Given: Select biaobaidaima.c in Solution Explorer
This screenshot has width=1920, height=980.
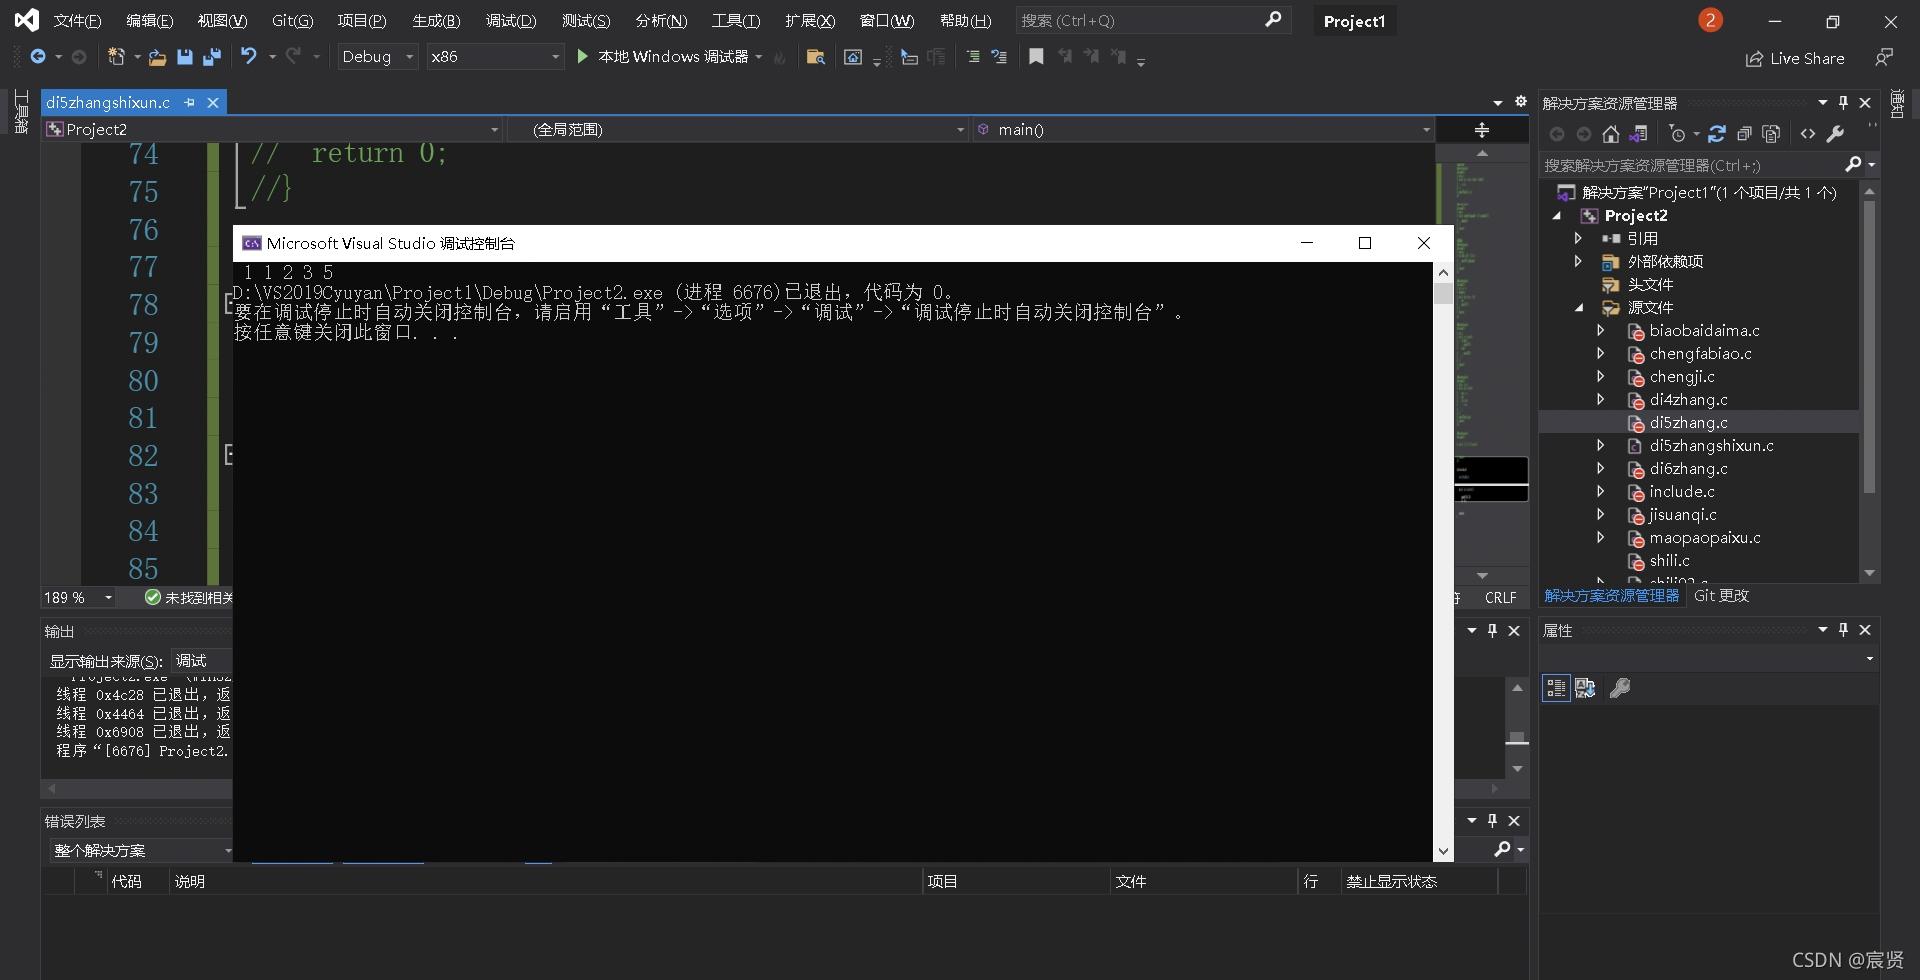Looking at the screenshot, I should click(1704, 331).
